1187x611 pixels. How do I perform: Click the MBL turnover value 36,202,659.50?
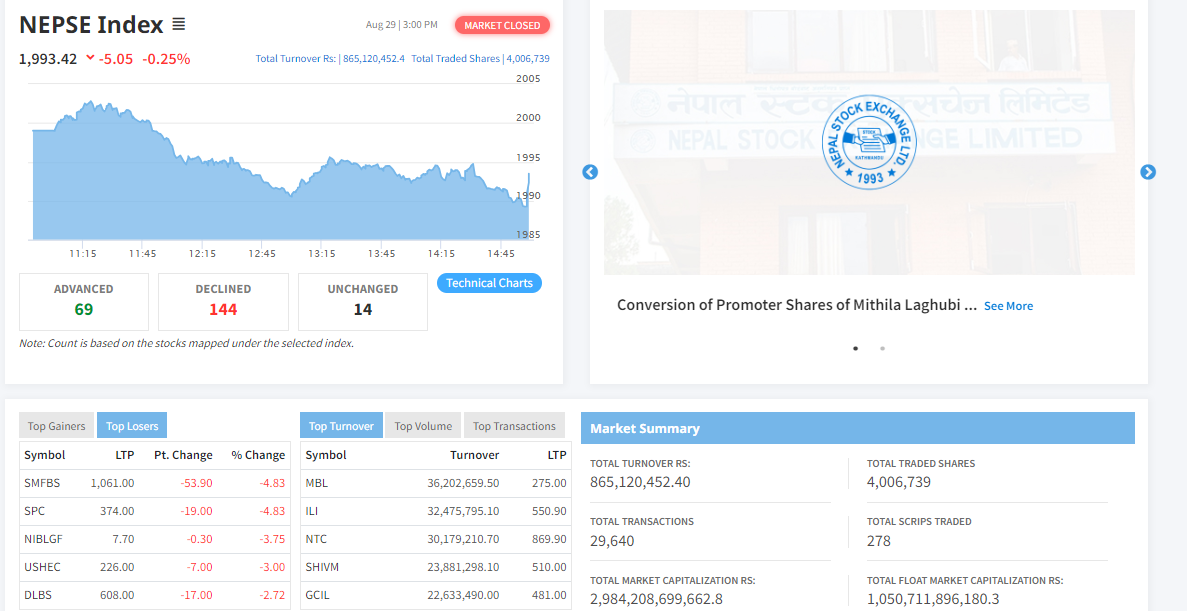pos(463,483)
